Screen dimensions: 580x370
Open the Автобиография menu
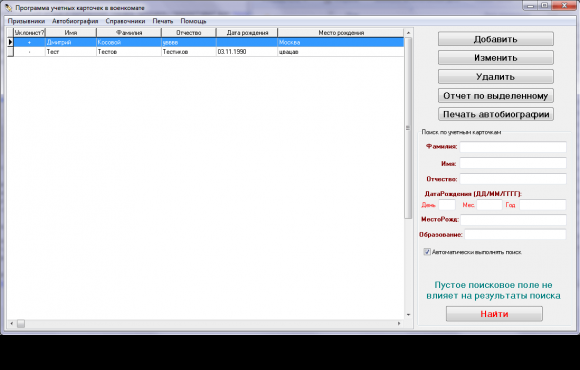pyautogui.click(x=75, y=21)
